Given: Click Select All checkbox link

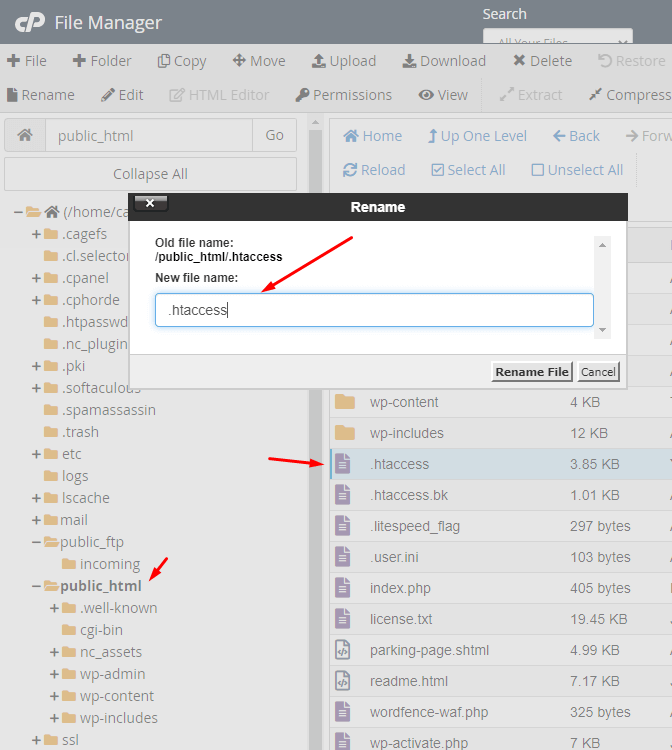Looking at the screenshot, I should tap(468, 170).
